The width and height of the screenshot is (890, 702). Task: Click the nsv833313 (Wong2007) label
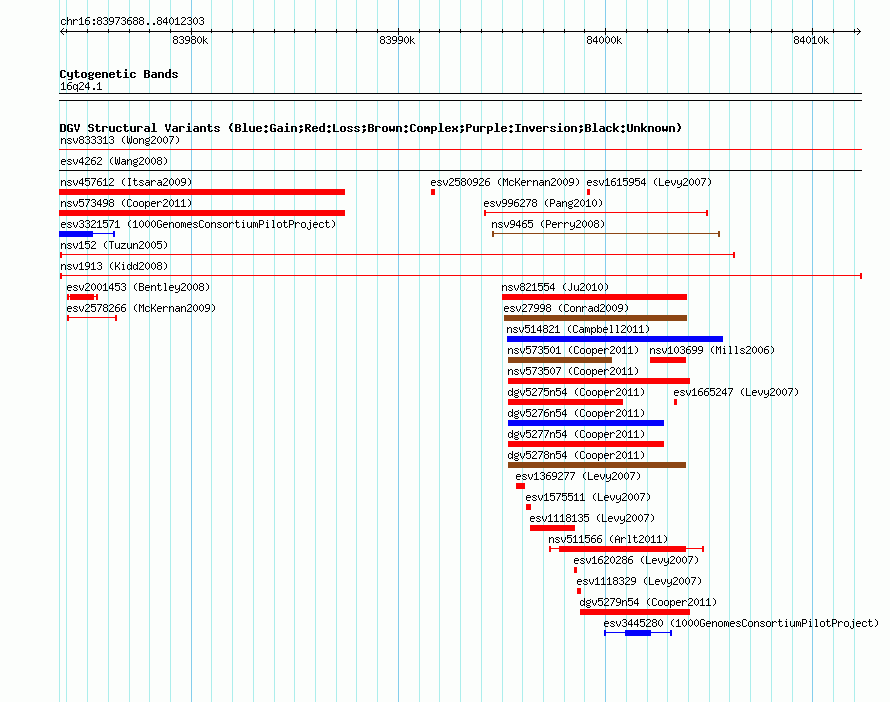point(120,140)
